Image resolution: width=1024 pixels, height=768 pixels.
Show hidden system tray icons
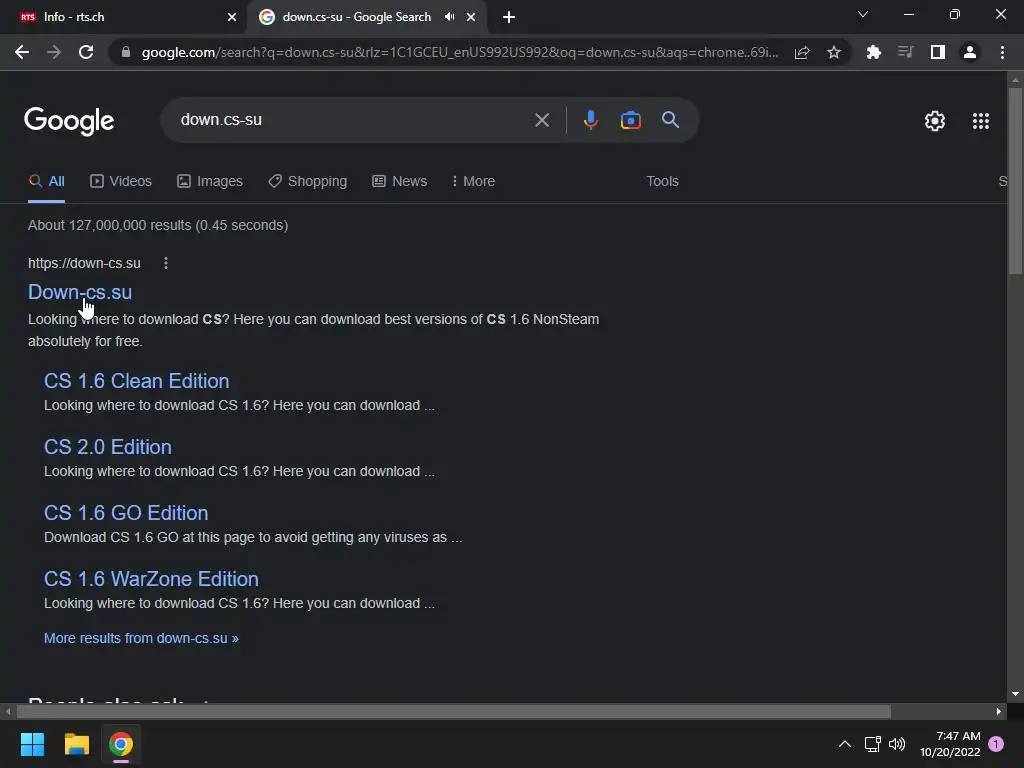point(844,744)
